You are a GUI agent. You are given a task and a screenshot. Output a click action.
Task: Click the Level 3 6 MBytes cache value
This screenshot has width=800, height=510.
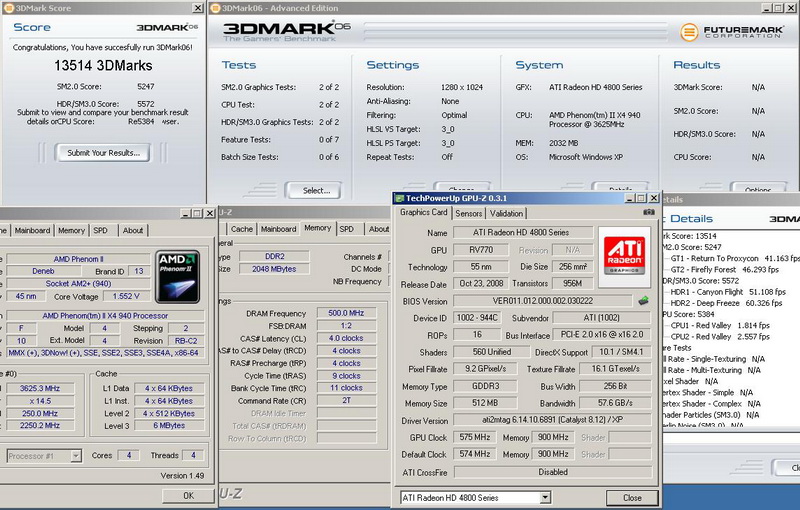point(169,426)
